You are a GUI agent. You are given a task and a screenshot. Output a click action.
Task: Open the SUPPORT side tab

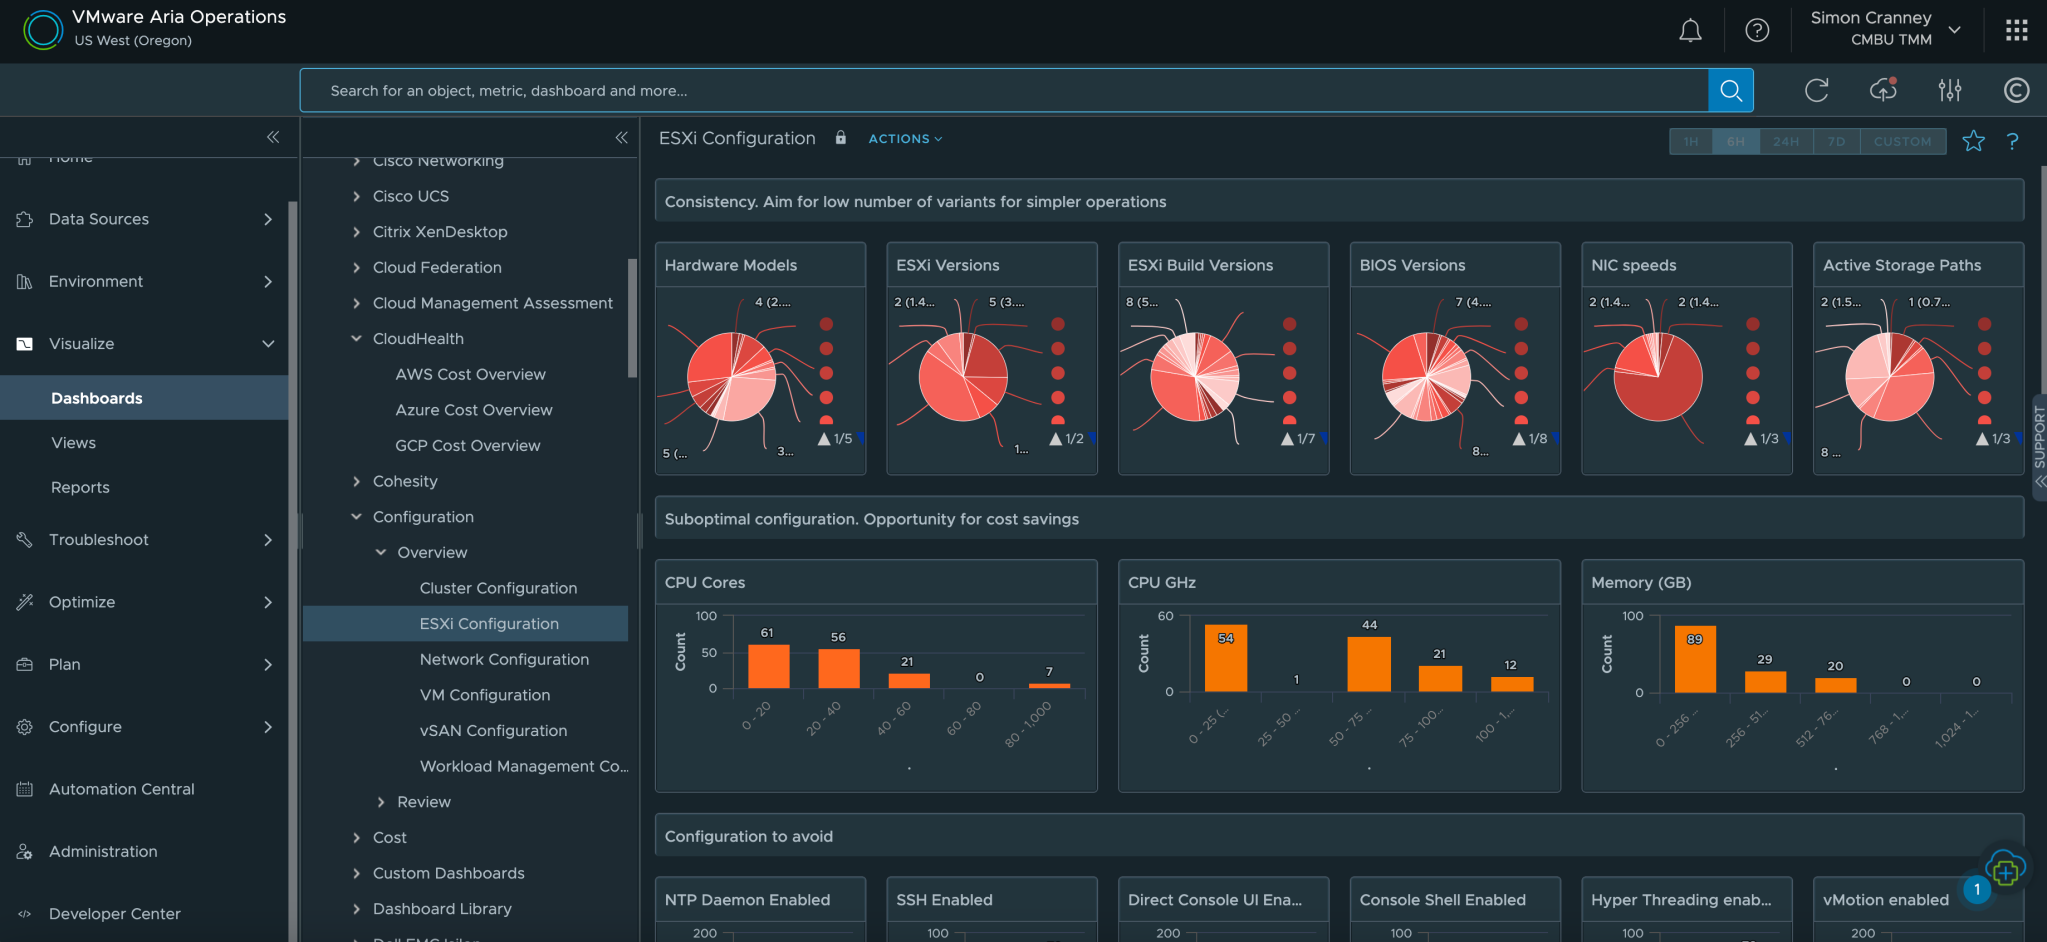2039,447
